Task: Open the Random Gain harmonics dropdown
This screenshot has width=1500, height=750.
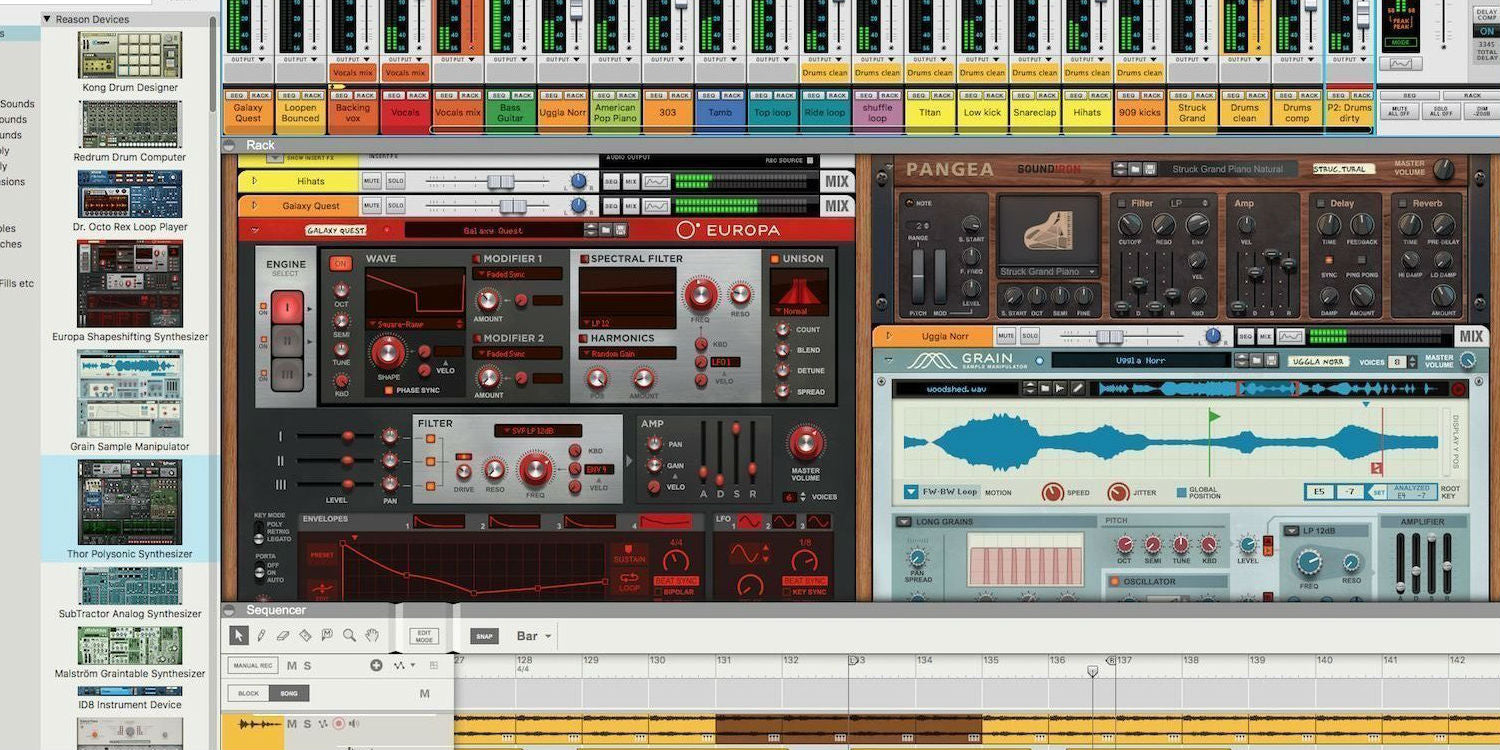Action: point(627,354)
